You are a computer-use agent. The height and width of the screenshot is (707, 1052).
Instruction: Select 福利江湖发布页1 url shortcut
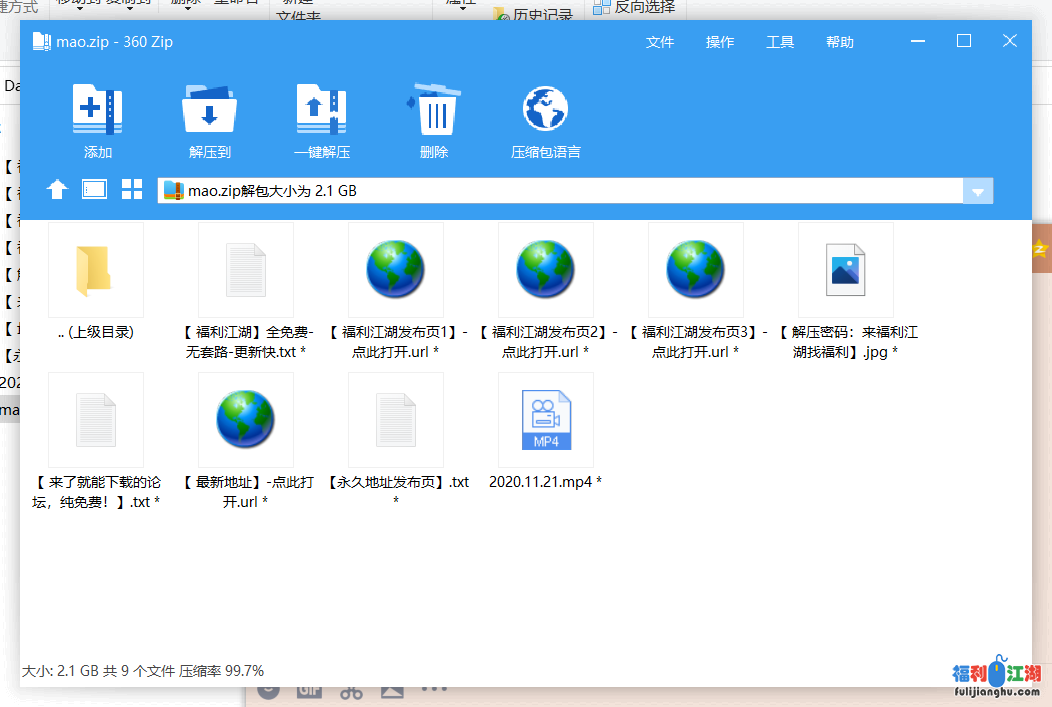coord(395,270)
